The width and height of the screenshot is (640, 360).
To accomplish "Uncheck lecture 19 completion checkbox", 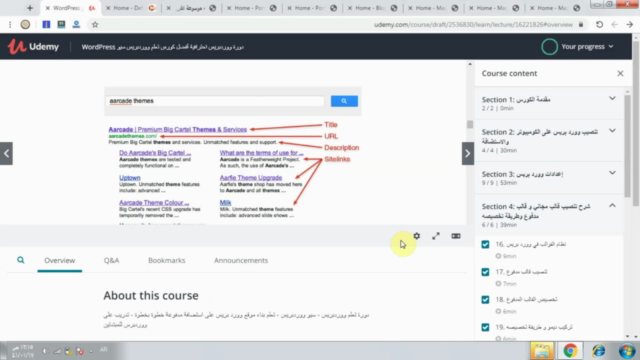I will (485, 327).
